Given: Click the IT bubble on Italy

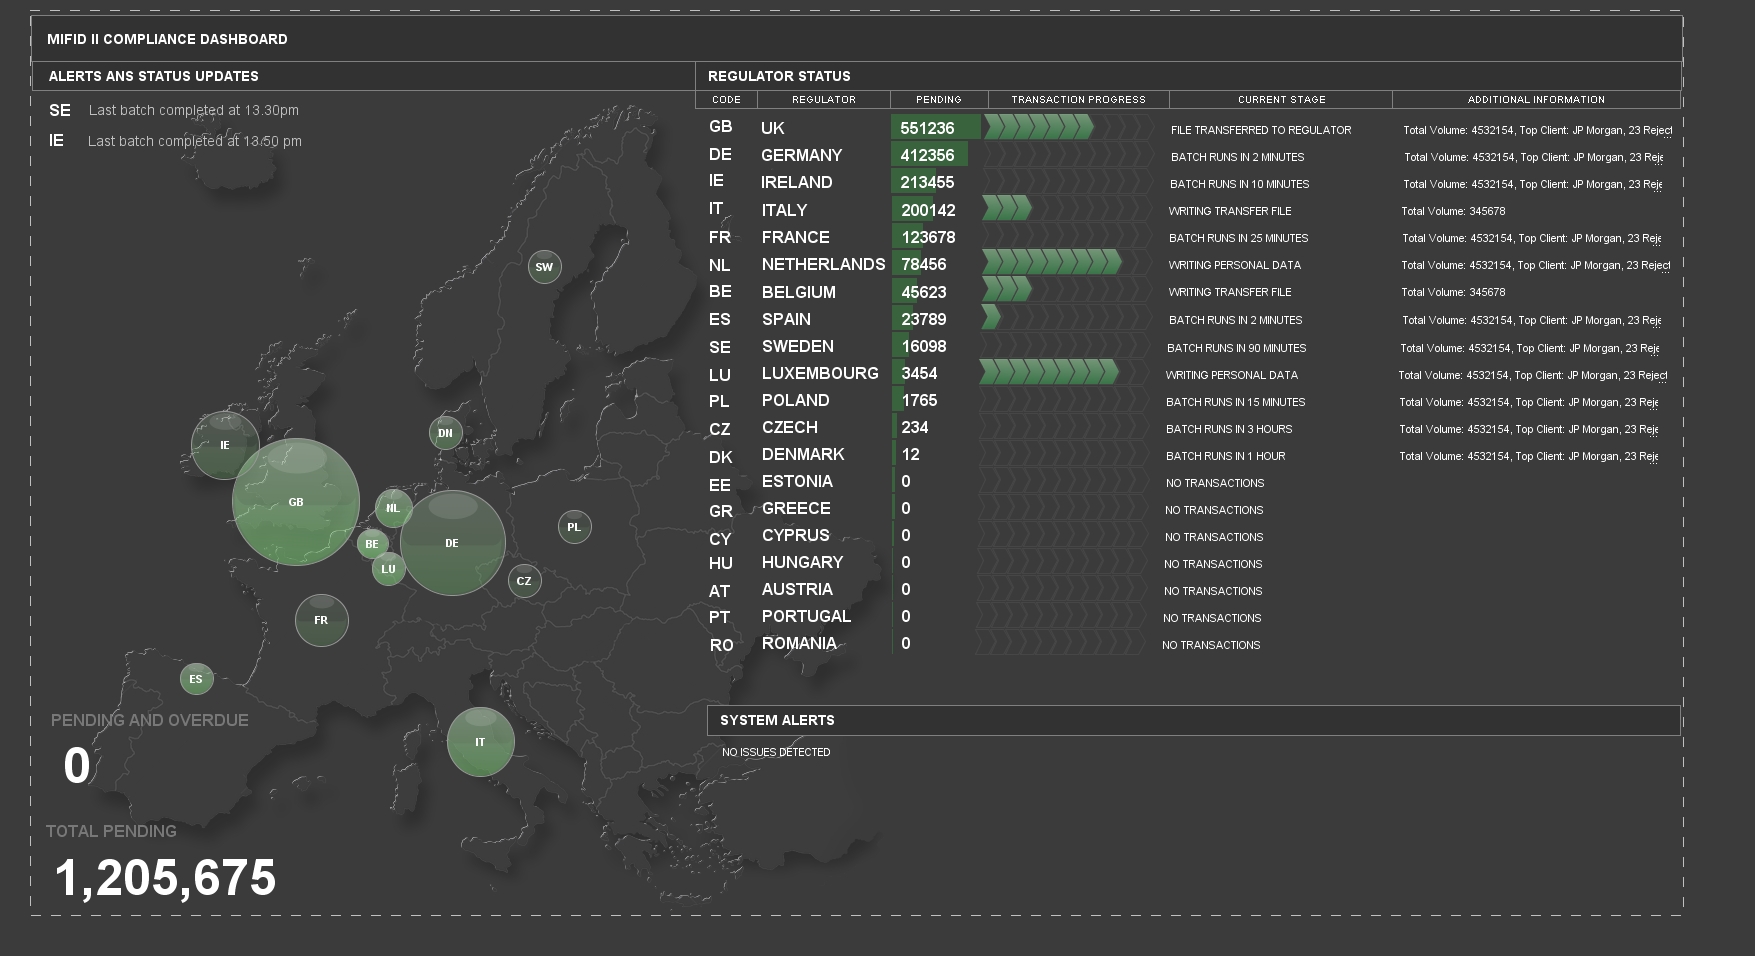Looking at the screenshot, I should tap(480, 741).
